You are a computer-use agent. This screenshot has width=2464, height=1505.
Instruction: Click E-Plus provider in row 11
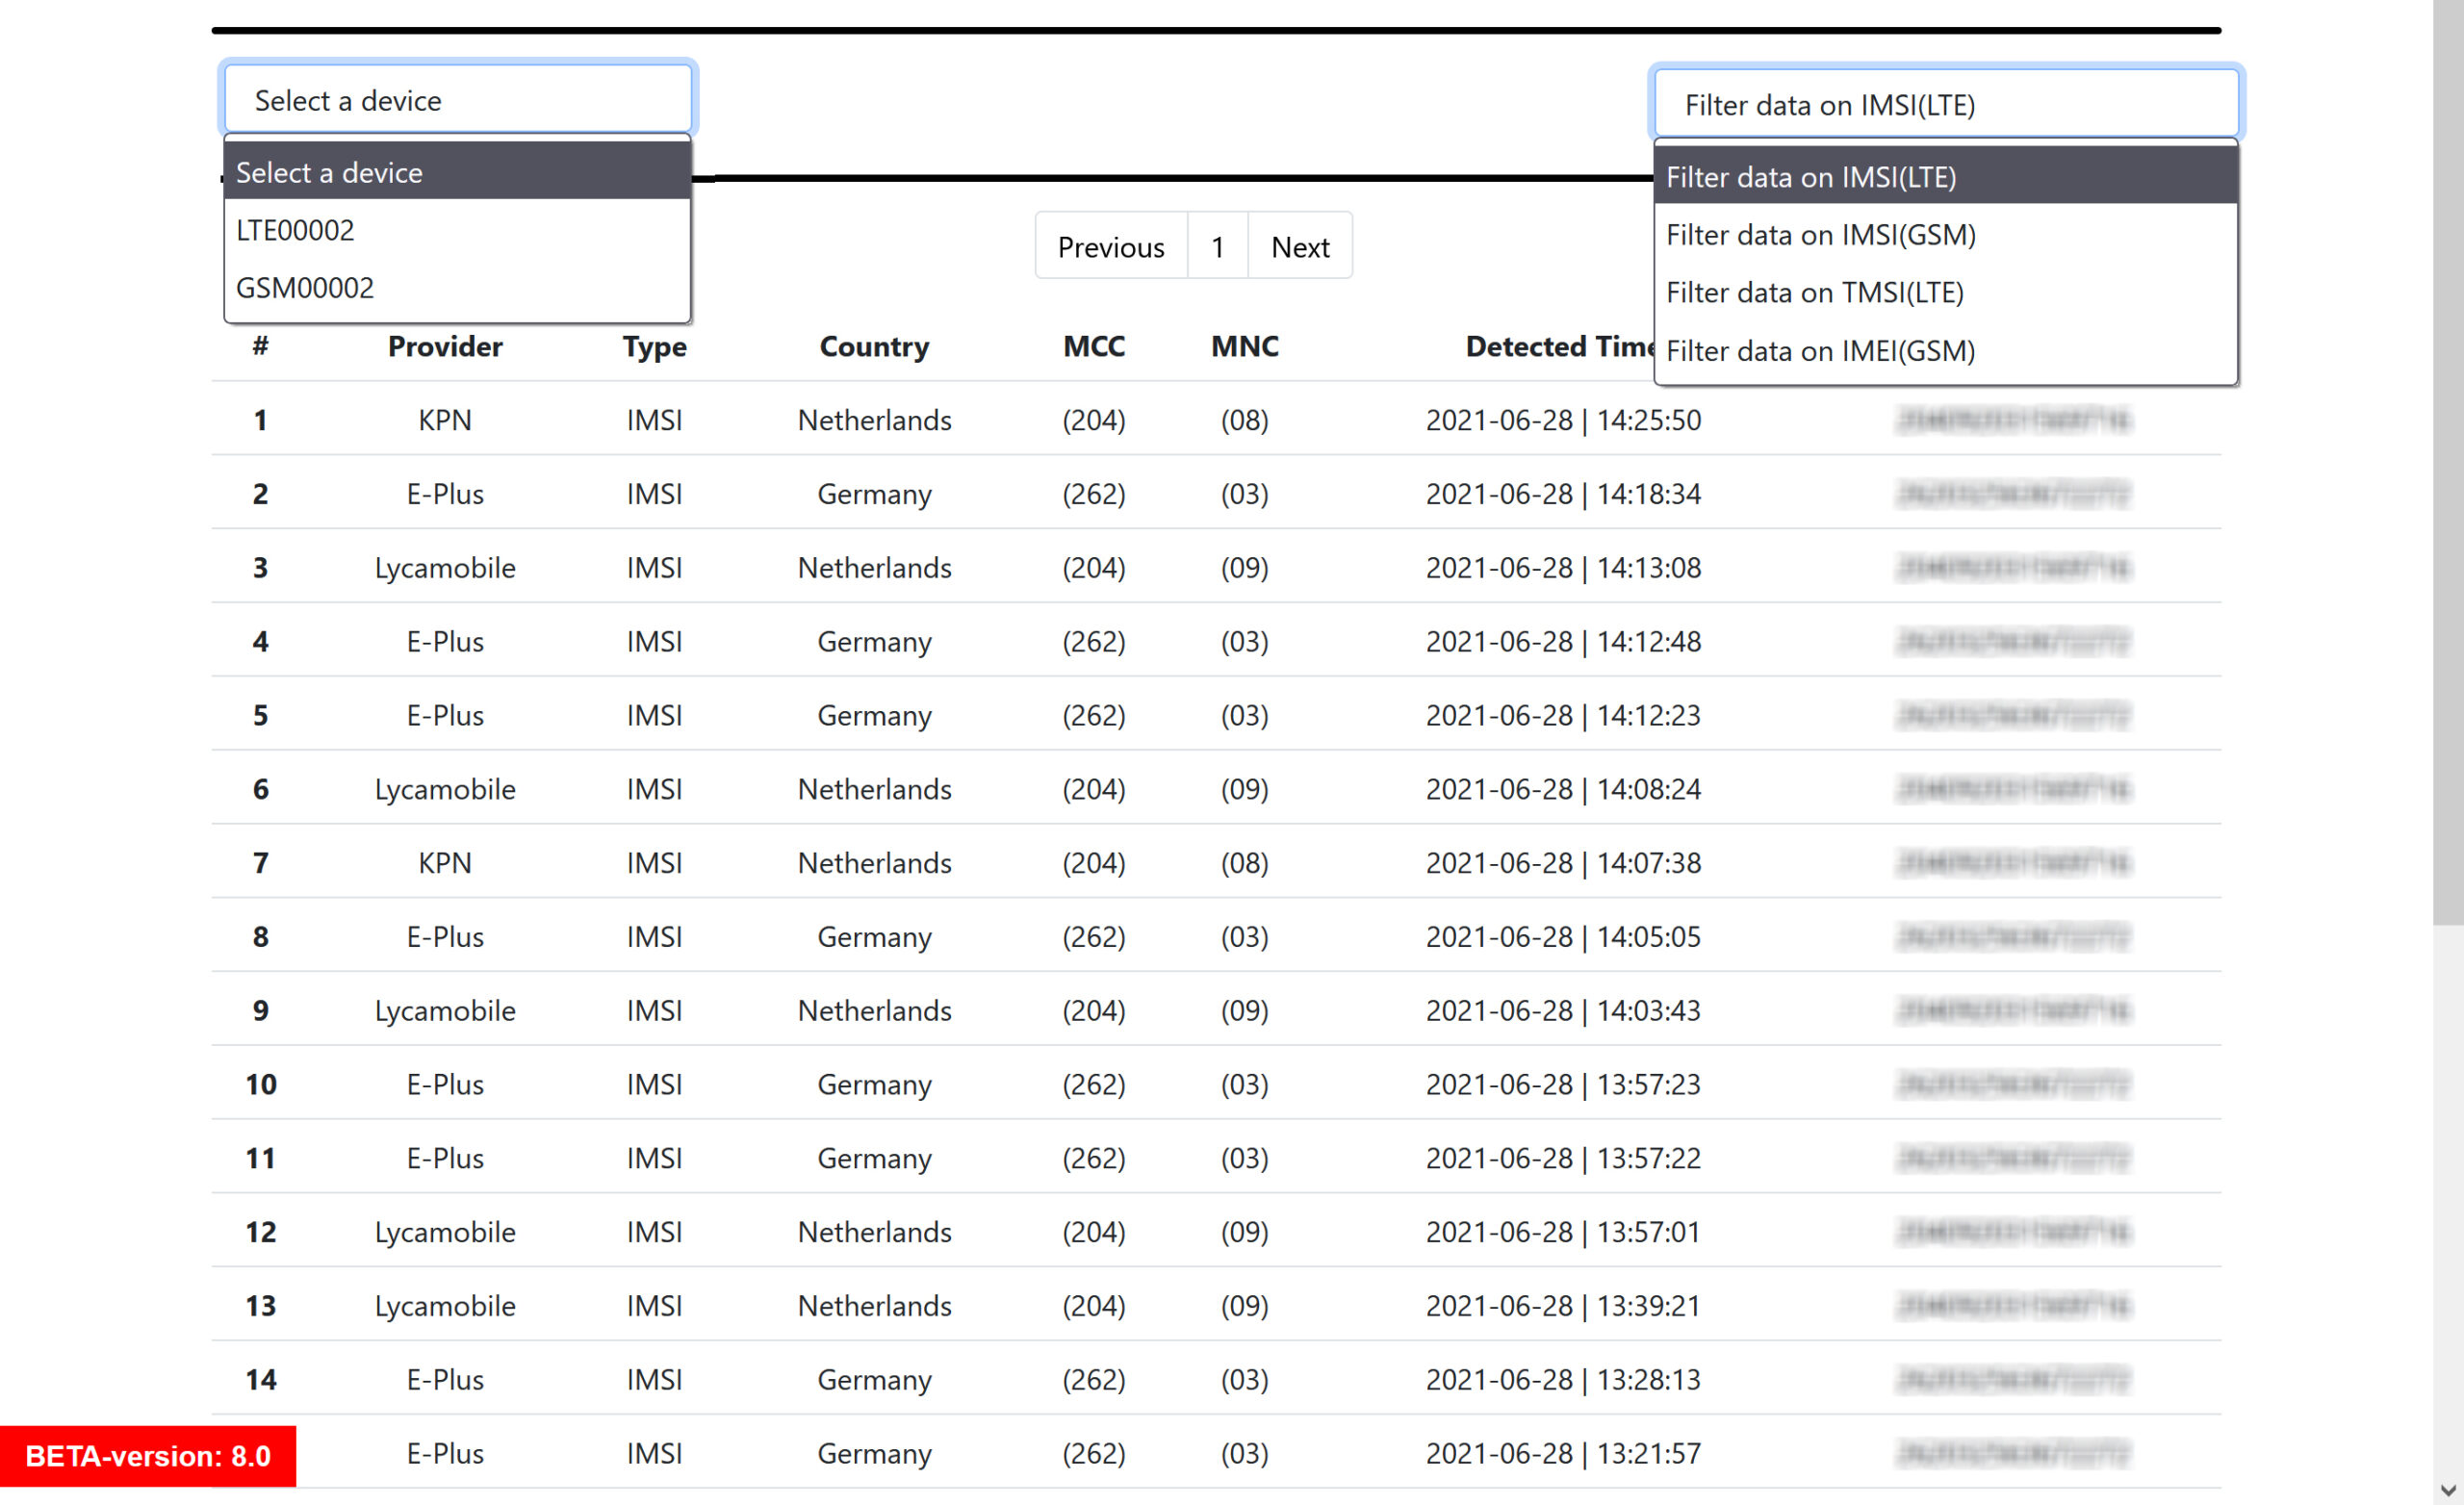pos(445,1158)
